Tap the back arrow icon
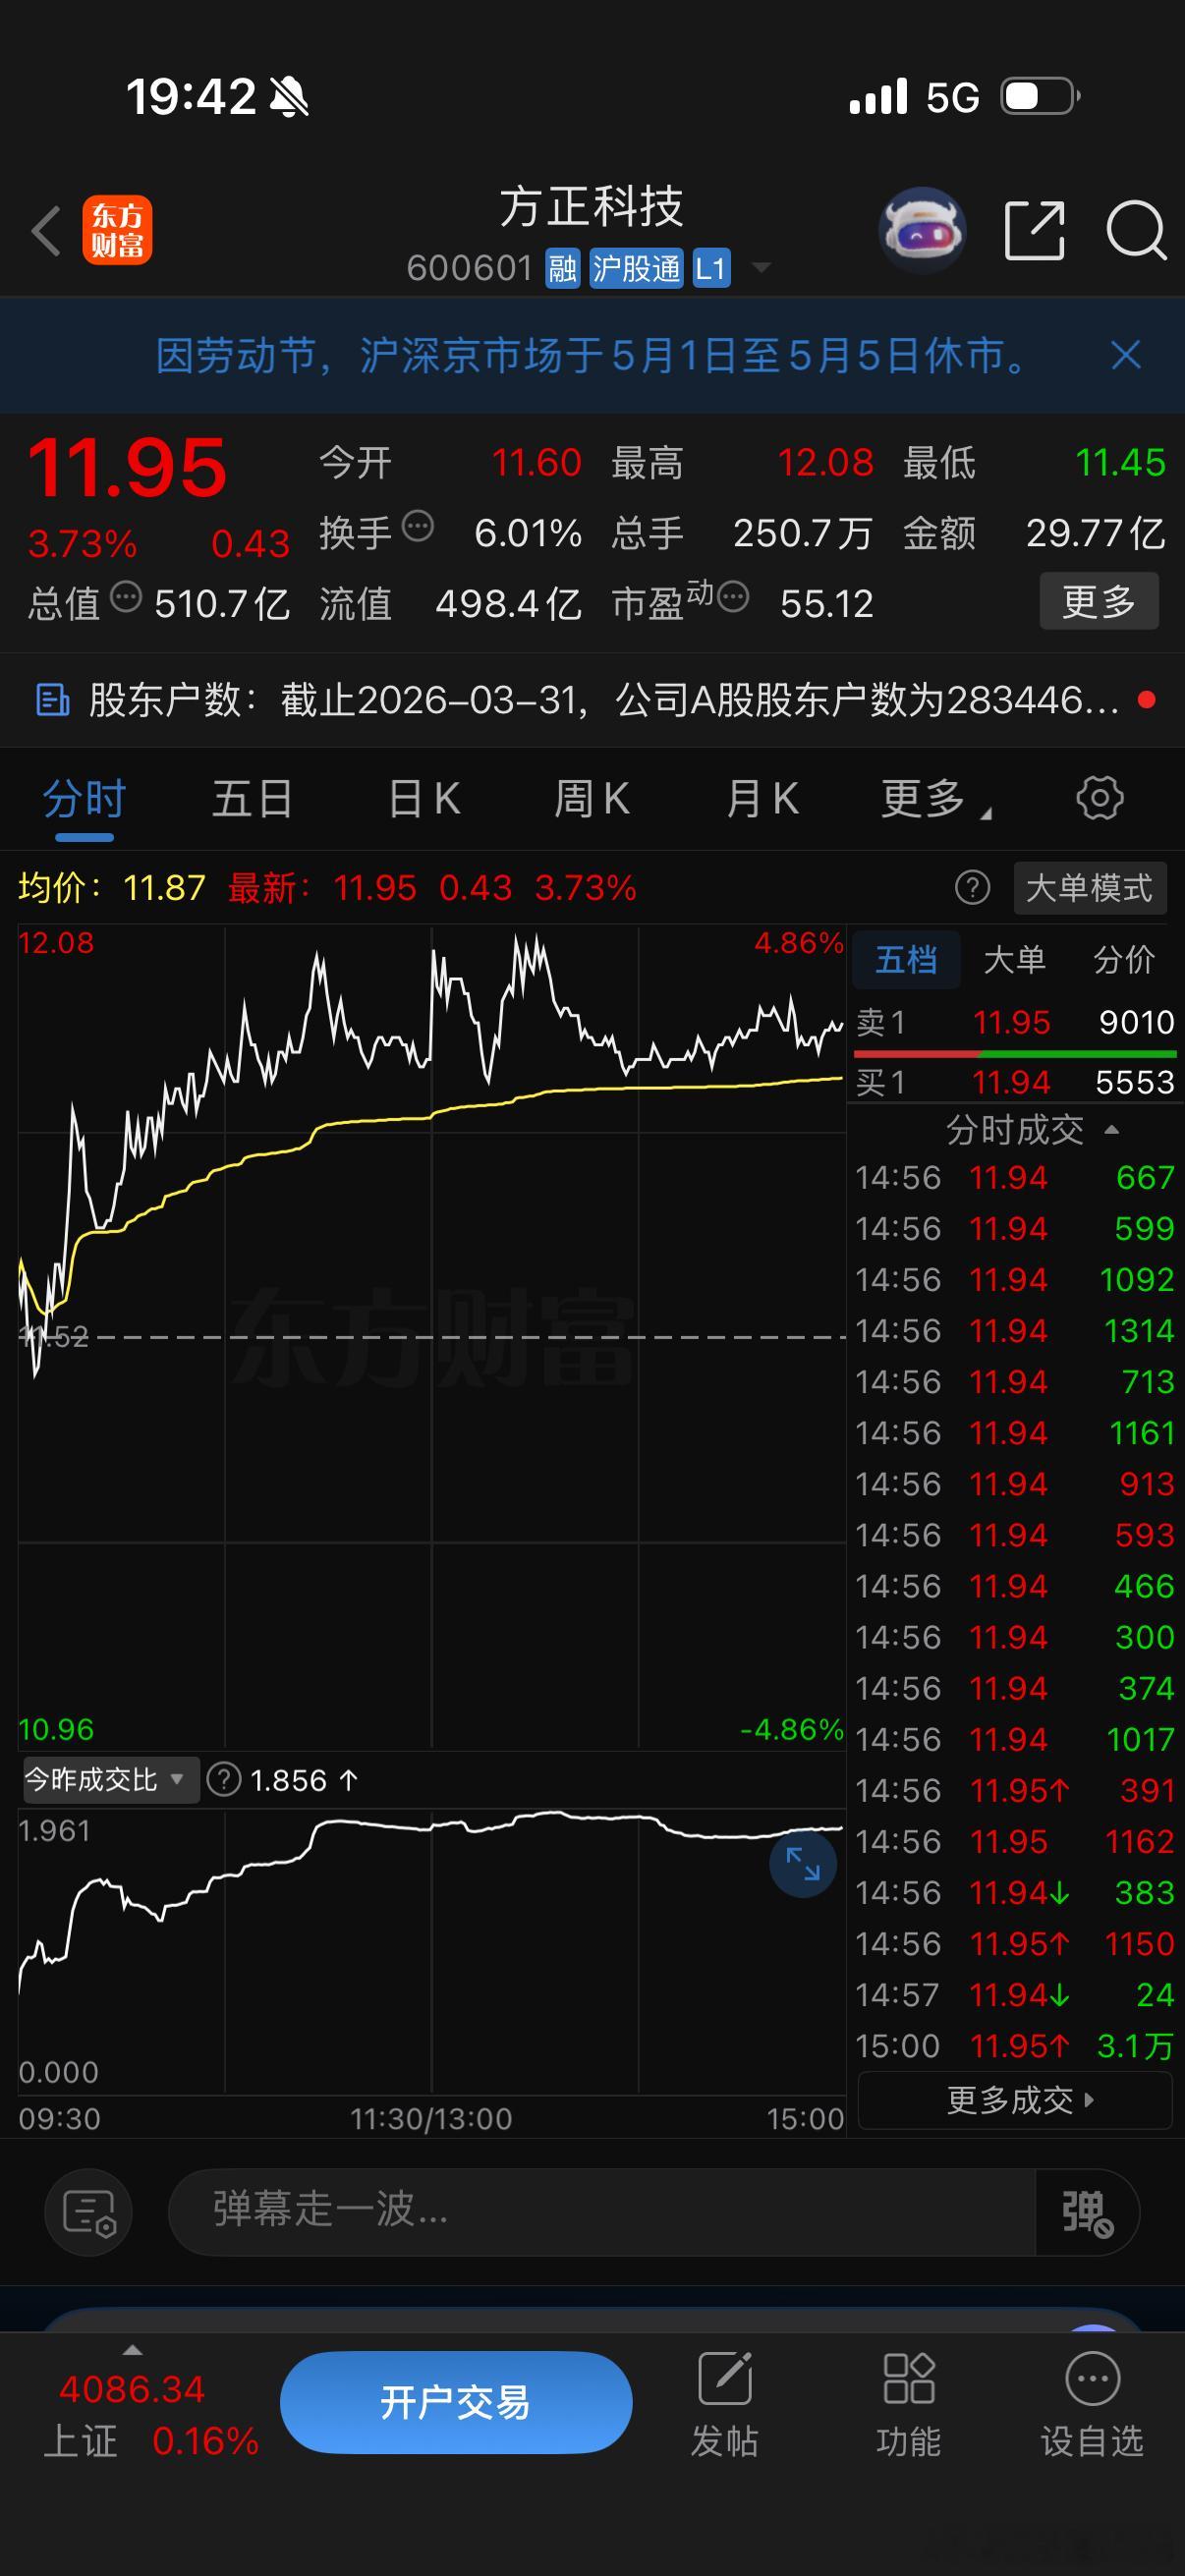Image resolution: width=1185 pixels, height=2576 pixels. click(x=46, y=231)
